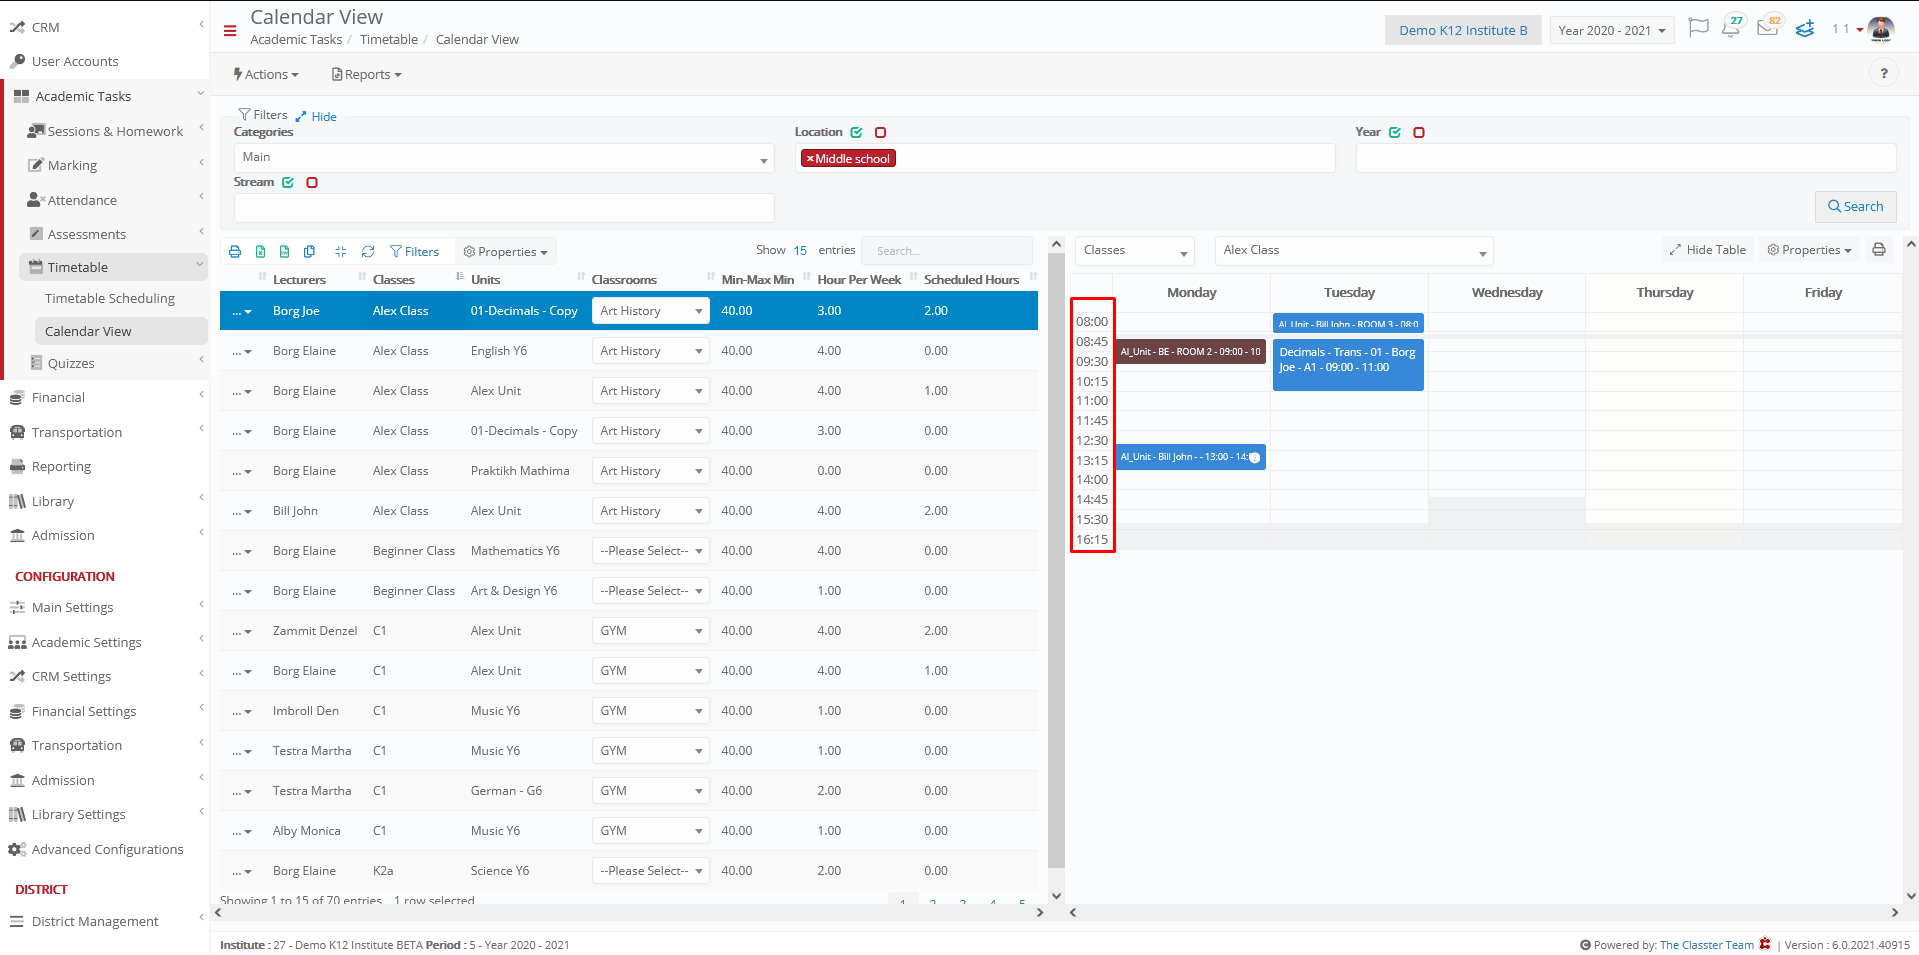Open Academic Tasks breadcrumb link
Screen dimensions: 1919x955
pyautogui.click(x=296, y=40)
